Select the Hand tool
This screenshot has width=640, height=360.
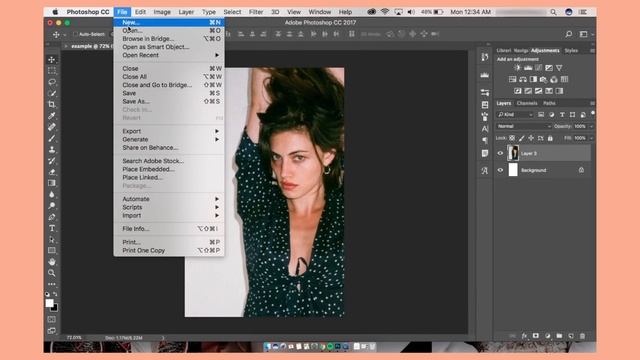52,262
